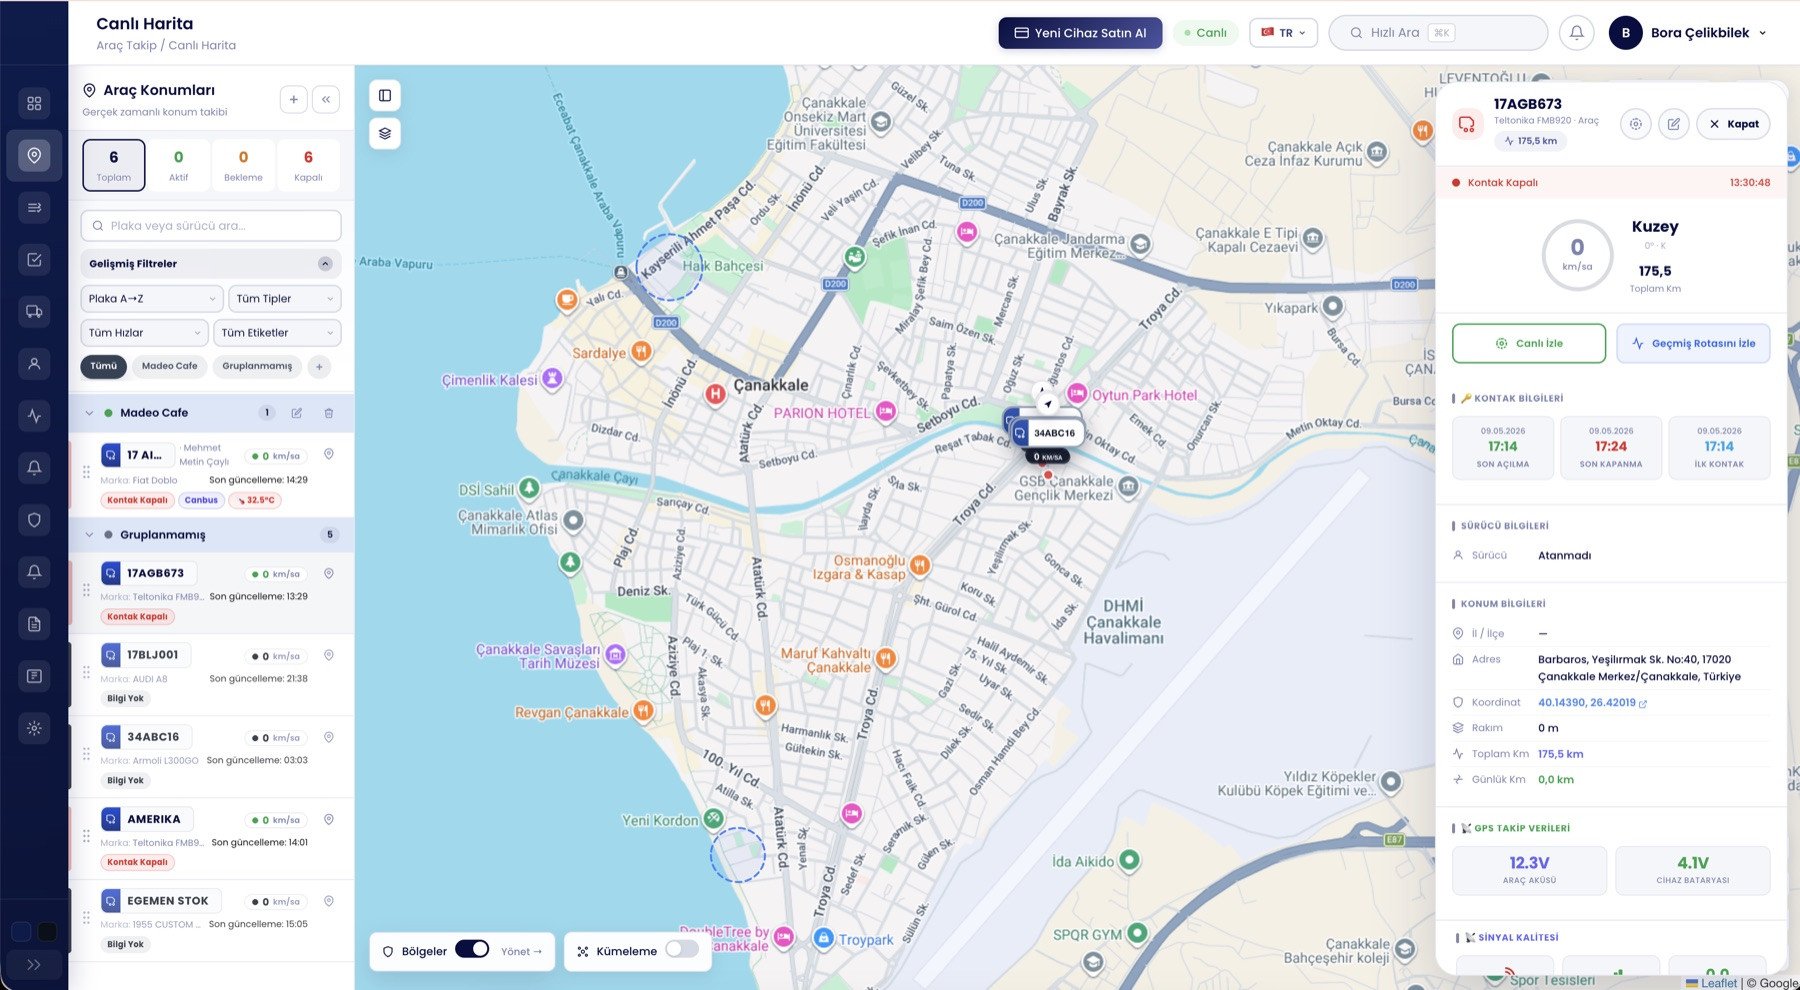The height and width of the screenshot is (990, 1800).
Task: Delete the Madeo Cafe group
Action: click(x=328, y=413)
